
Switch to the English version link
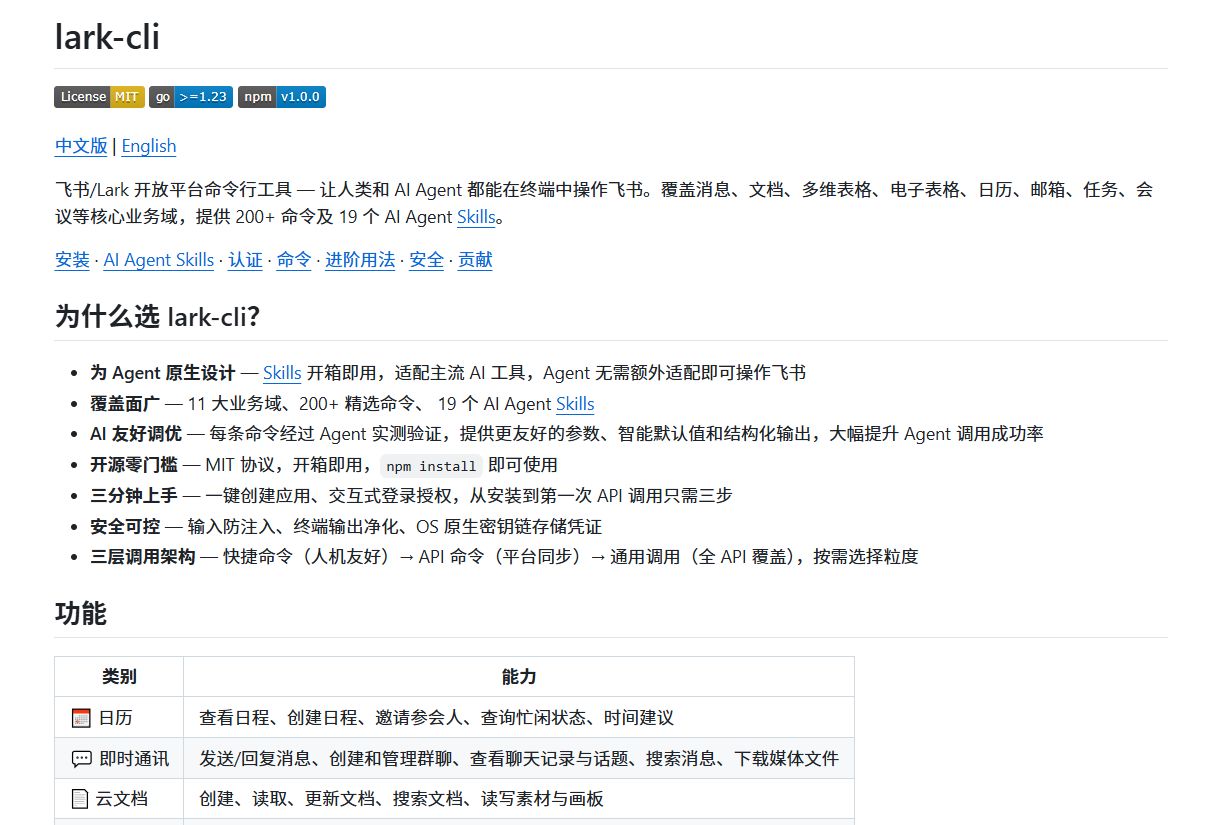149,146
